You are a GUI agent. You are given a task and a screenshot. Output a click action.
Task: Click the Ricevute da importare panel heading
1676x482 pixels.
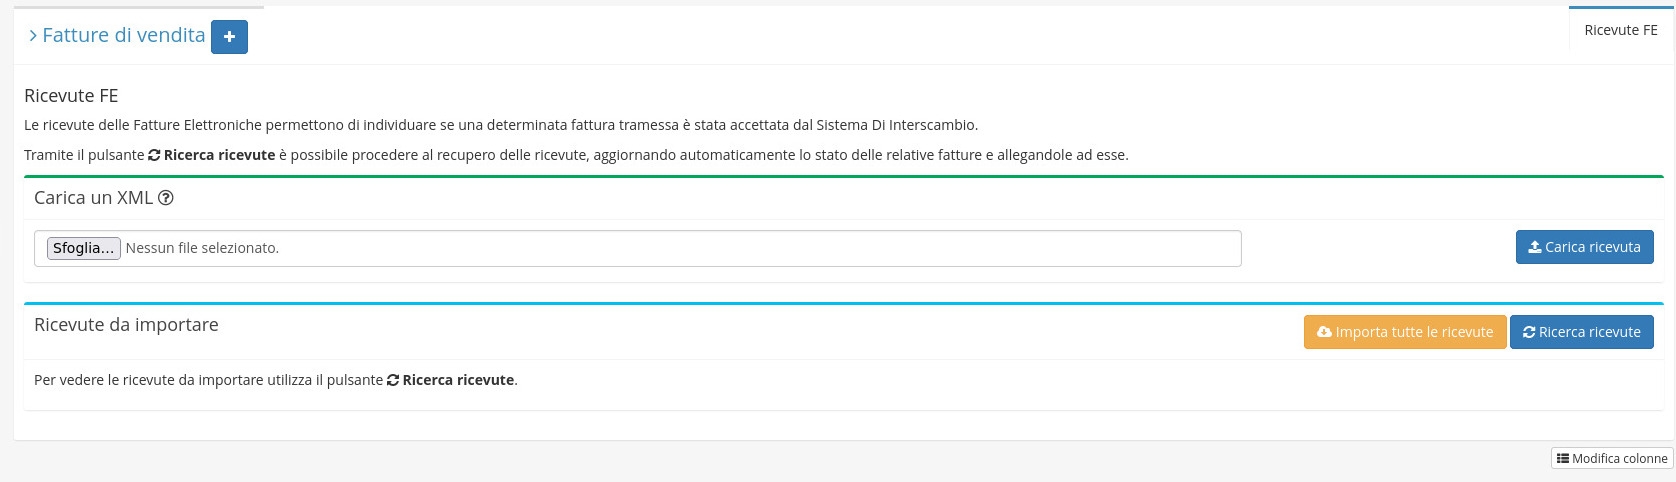click(x=126, y=325)
